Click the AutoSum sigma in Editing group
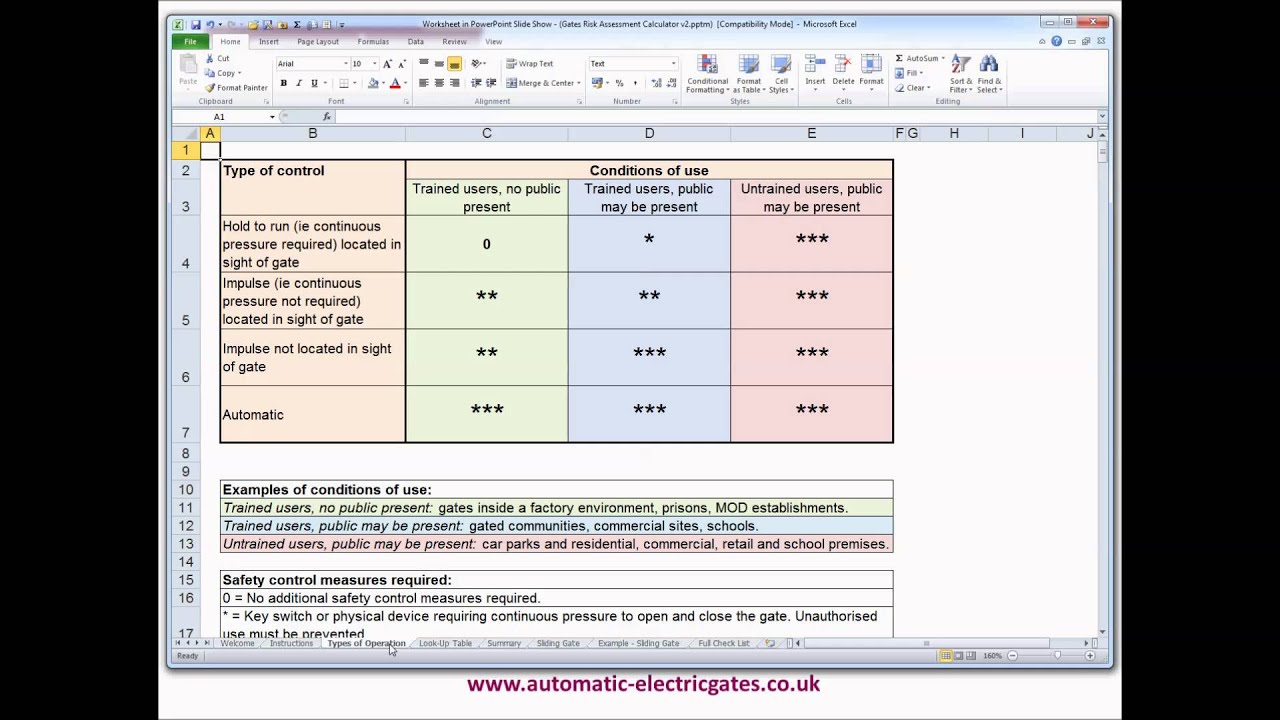 pos(899,59)
